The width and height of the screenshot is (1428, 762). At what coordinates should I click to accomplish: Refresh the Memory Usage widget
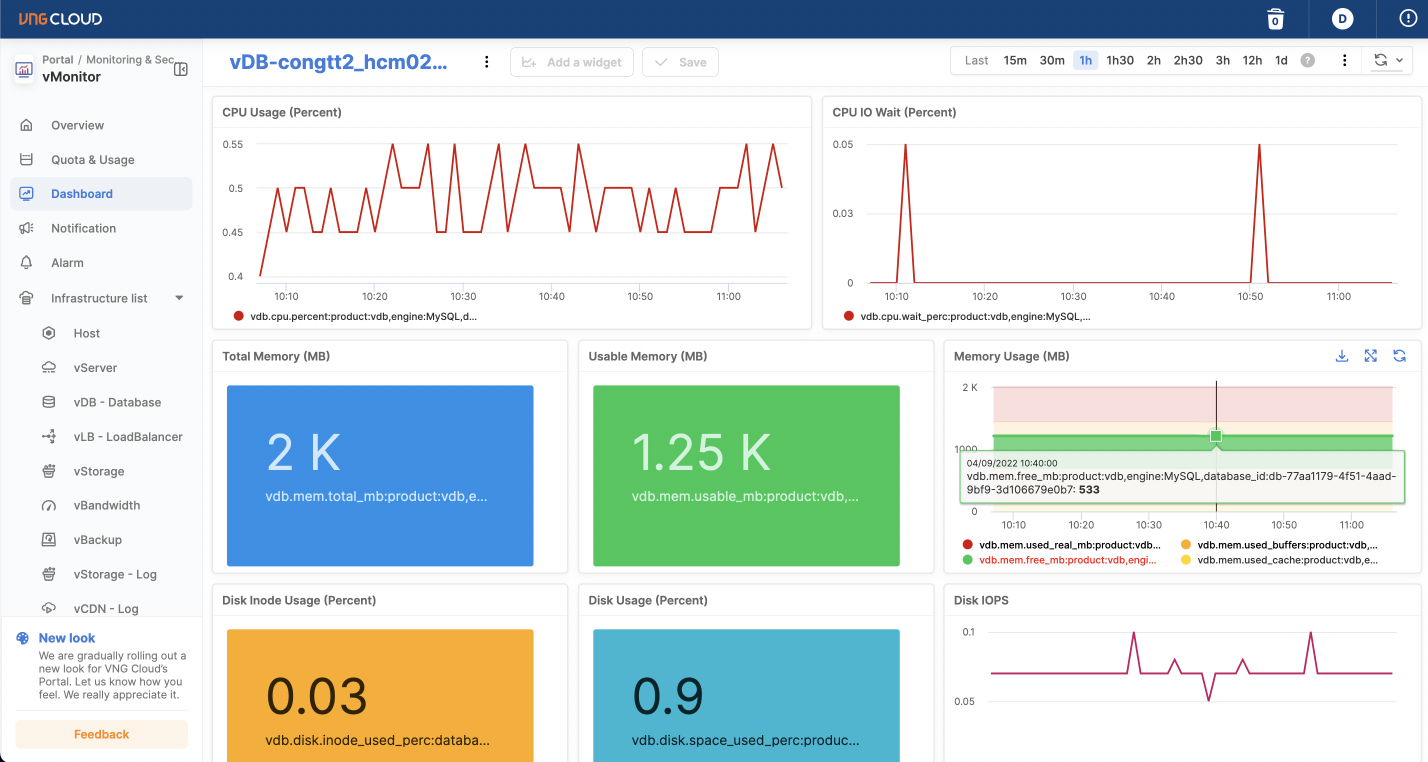tap(1400, 356)
